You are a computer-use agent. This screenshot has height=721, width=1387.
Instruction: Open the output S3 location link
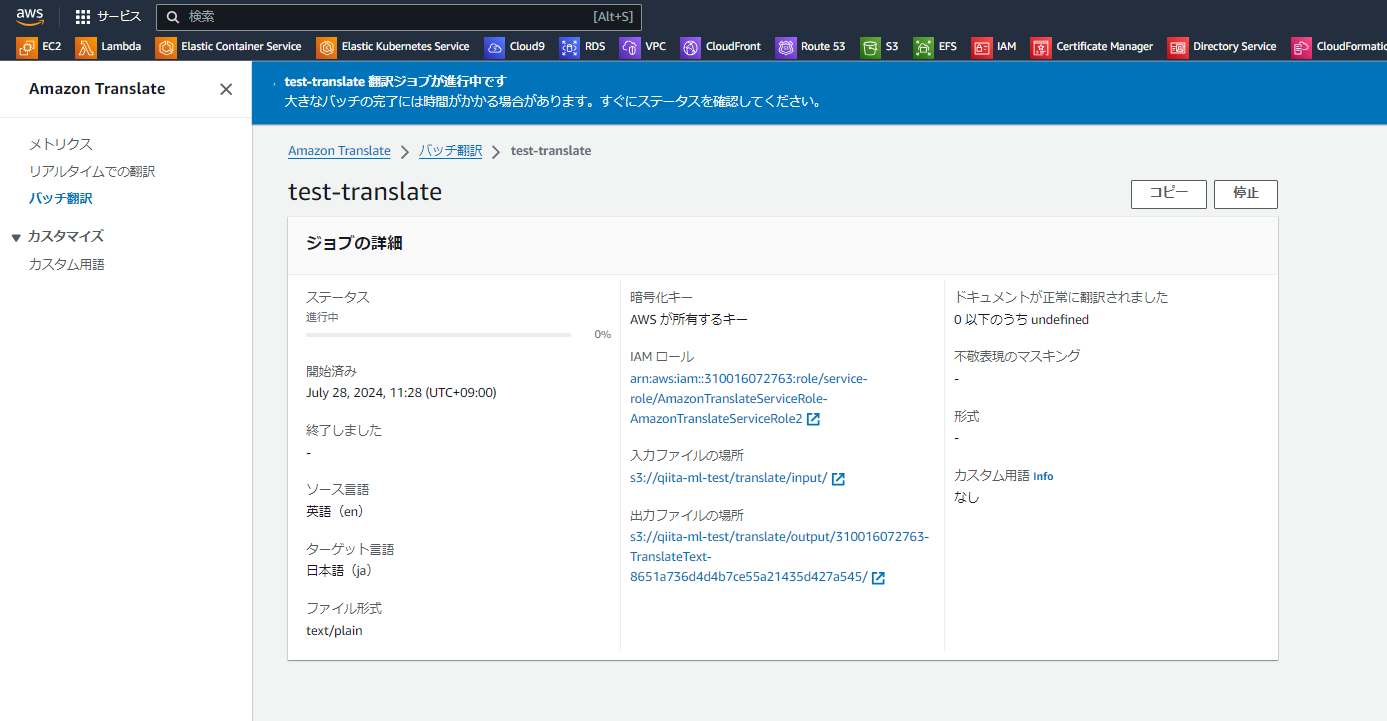point(779,557)
